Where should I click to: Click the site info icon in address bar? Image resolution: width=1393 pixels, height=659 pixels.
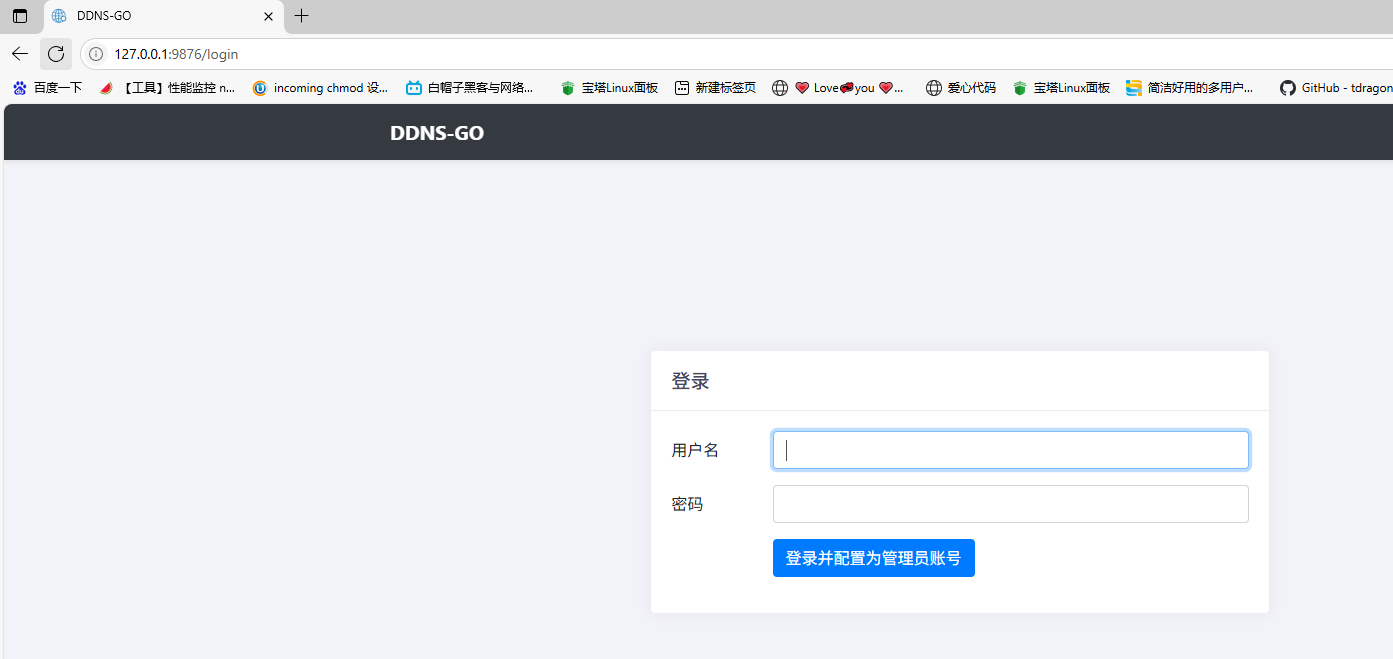pos(96,54)
